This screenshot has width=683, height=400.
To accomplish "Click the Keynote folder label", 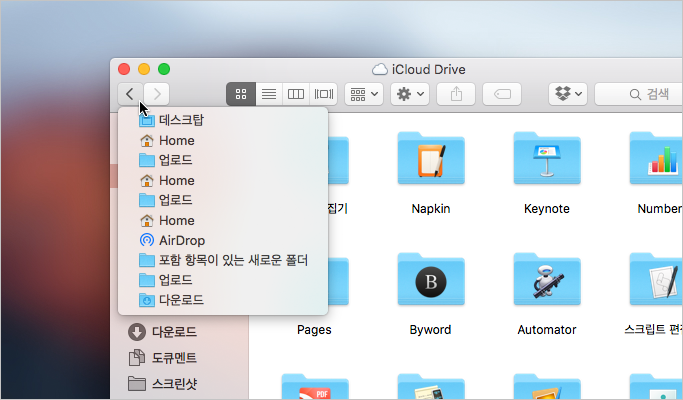I will point(547,209).
